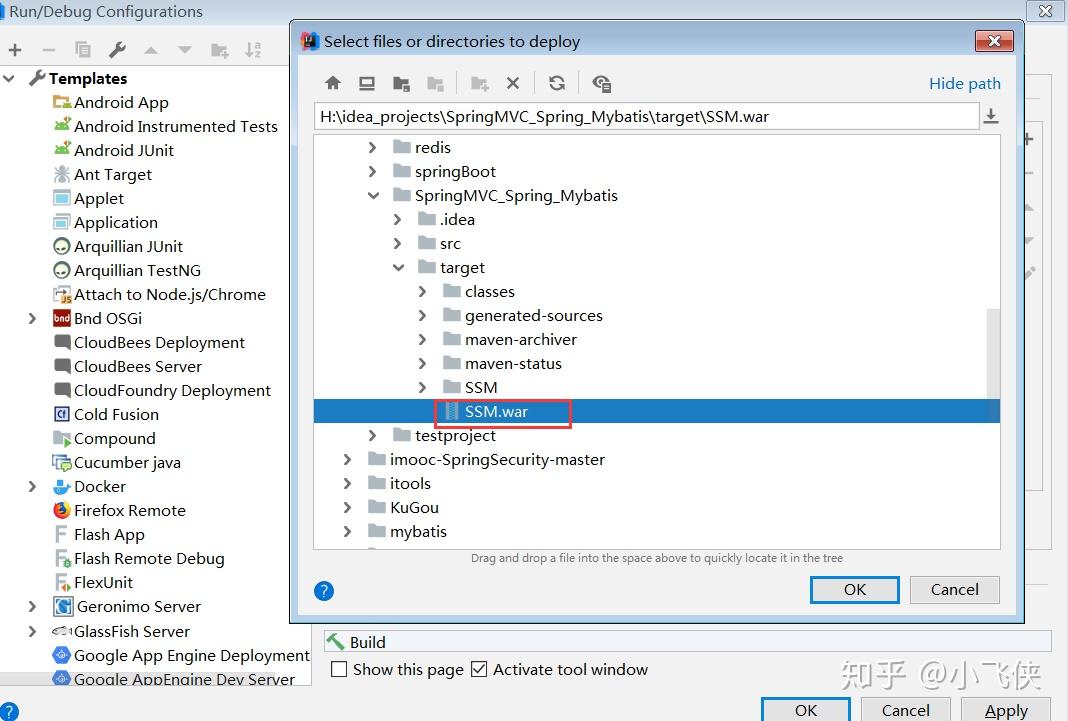
Task: Click the New Folder icon in file chooser
Action: [x=480, y=83]
